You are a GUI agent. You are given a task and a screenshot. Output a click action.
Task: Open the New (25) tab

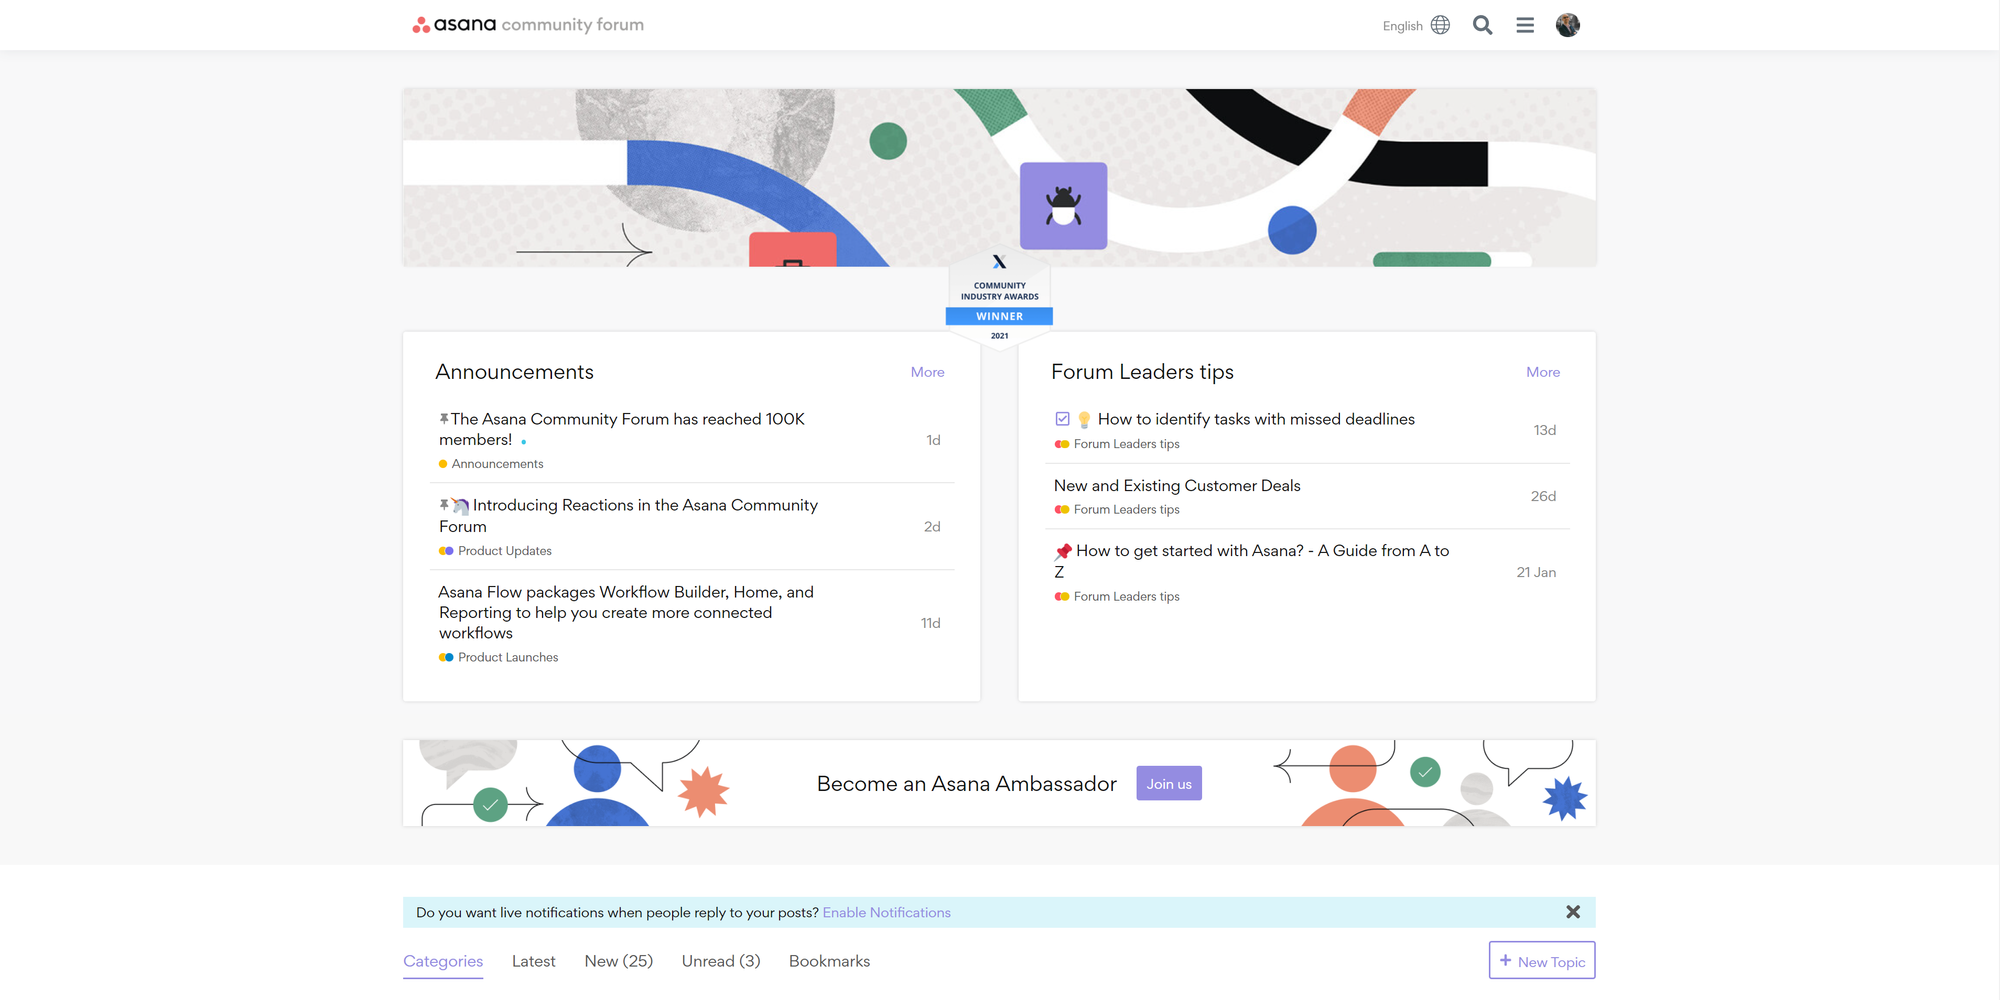[618, 961]
